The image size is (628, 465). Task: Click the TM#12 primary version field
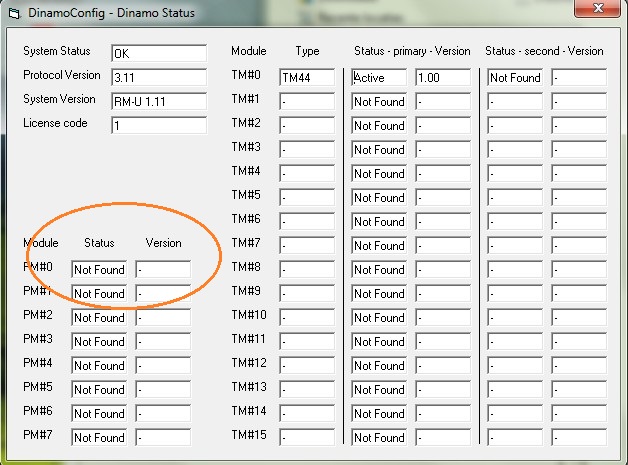point(442,366)
